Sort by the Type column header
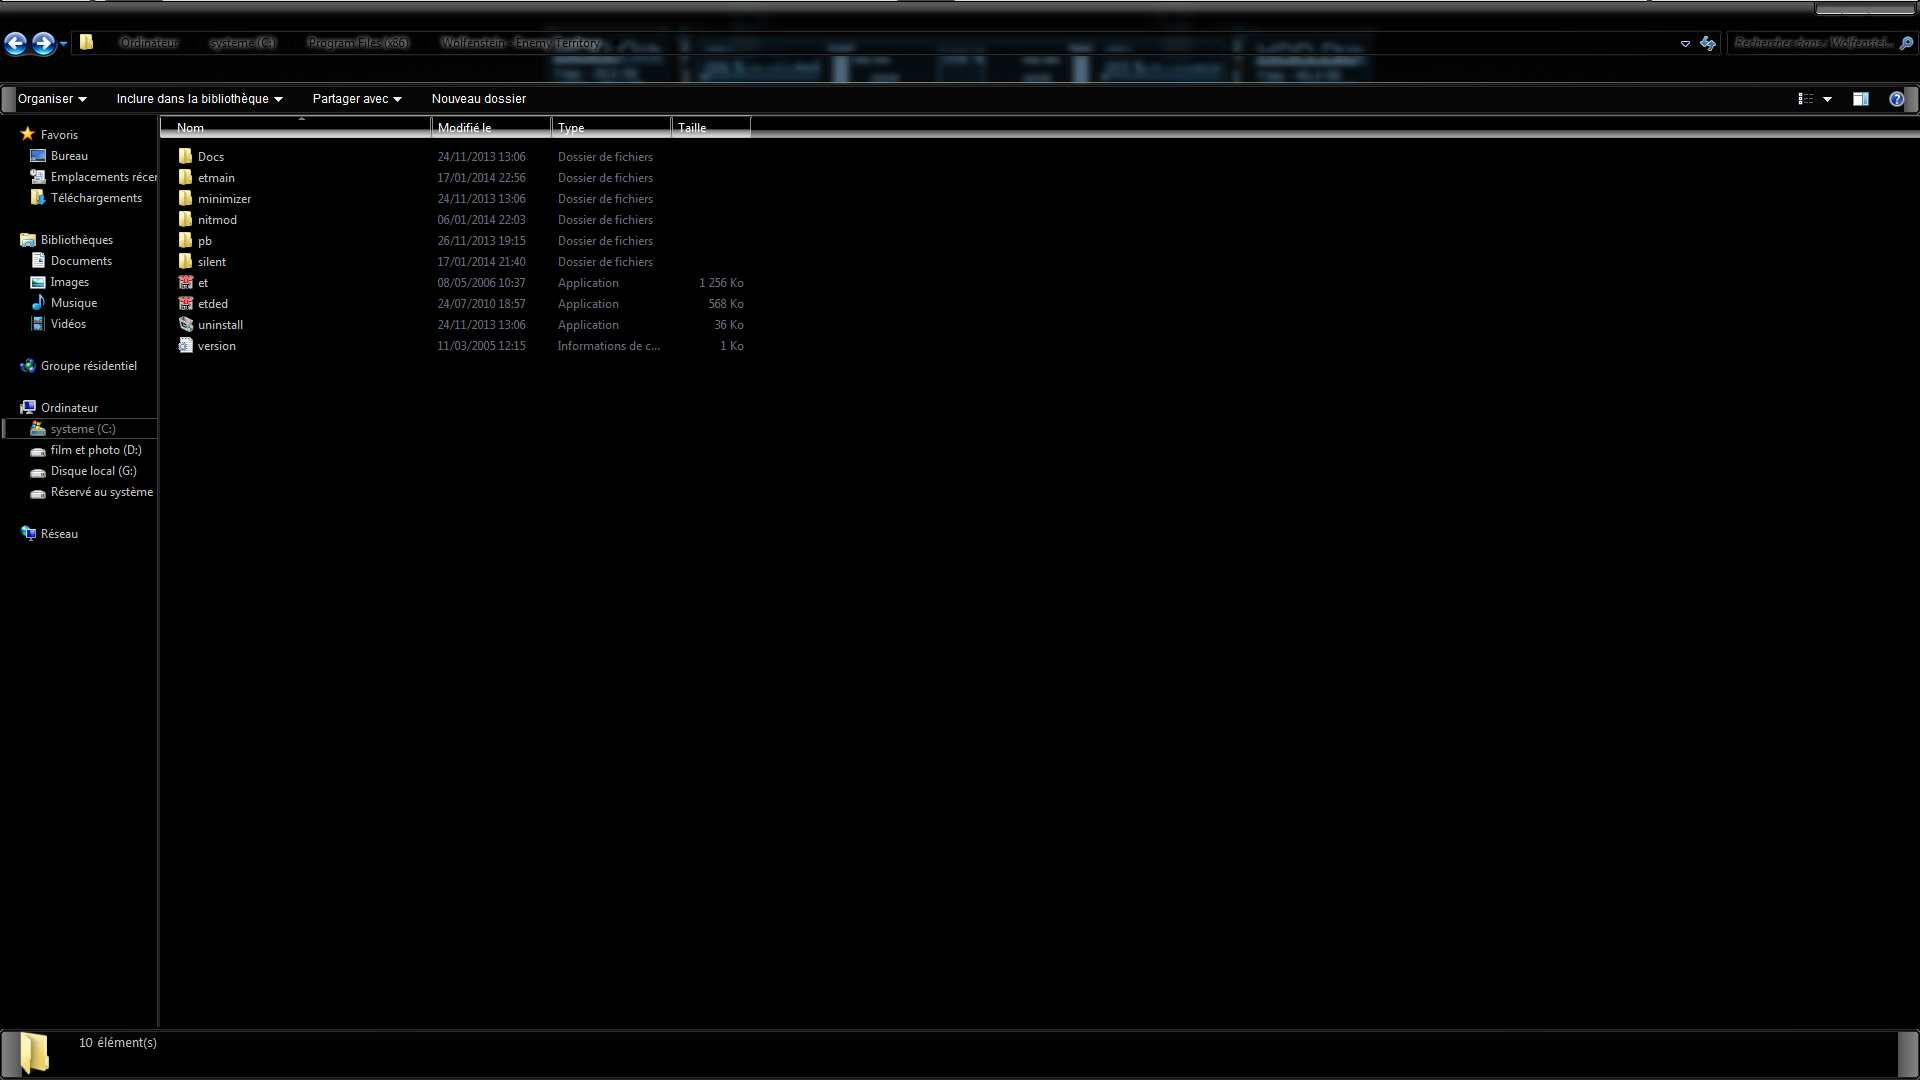1920x1080 pixels. [611, 127]
